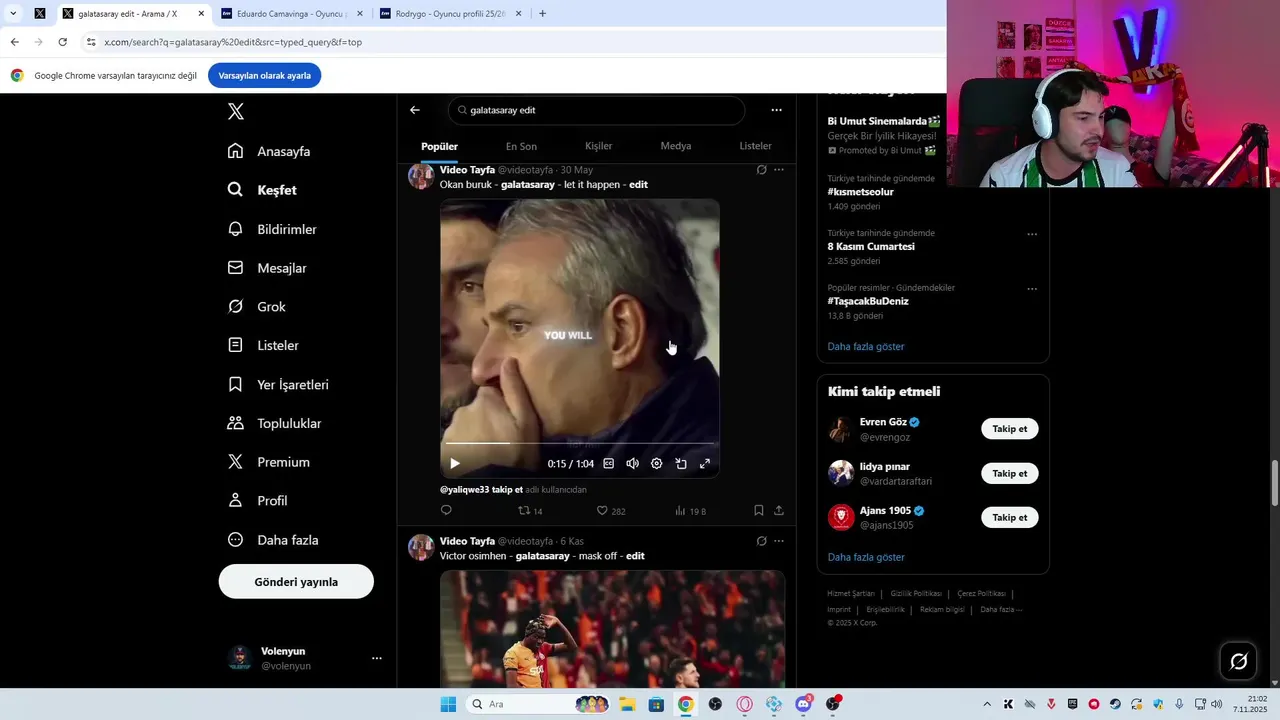Open more options on Victor Osimhen post
Viewport: 1280px width, 720px height.
(x=779, y=541)
